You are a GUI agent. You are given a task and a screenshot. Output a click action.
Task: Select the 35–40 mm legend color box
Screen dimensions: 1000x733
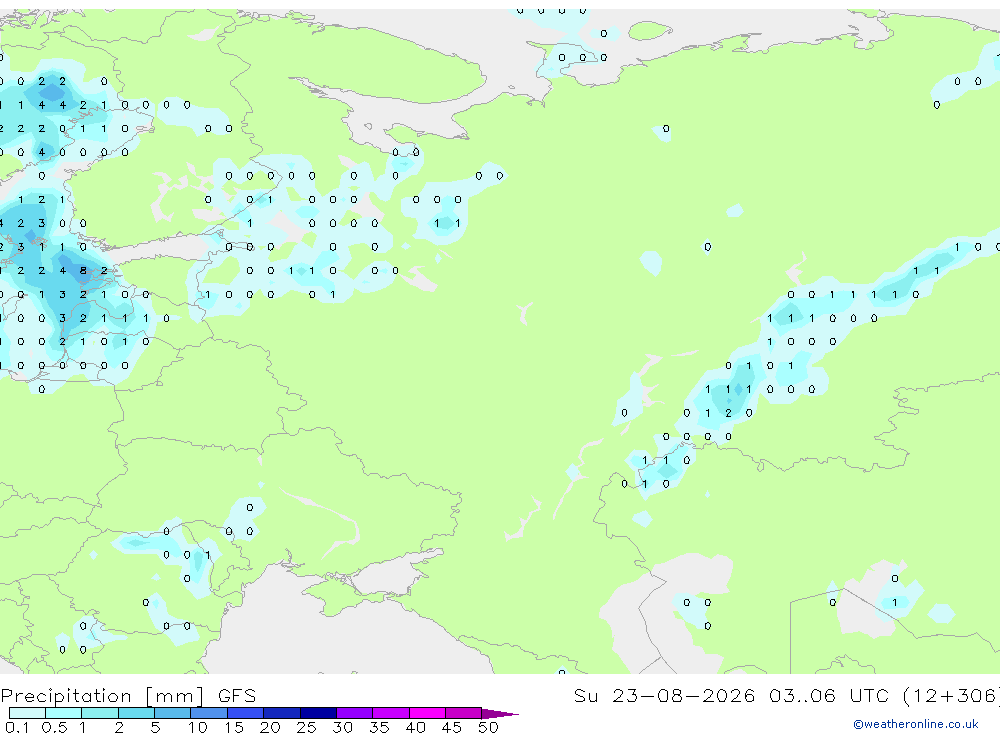[391, 713]
